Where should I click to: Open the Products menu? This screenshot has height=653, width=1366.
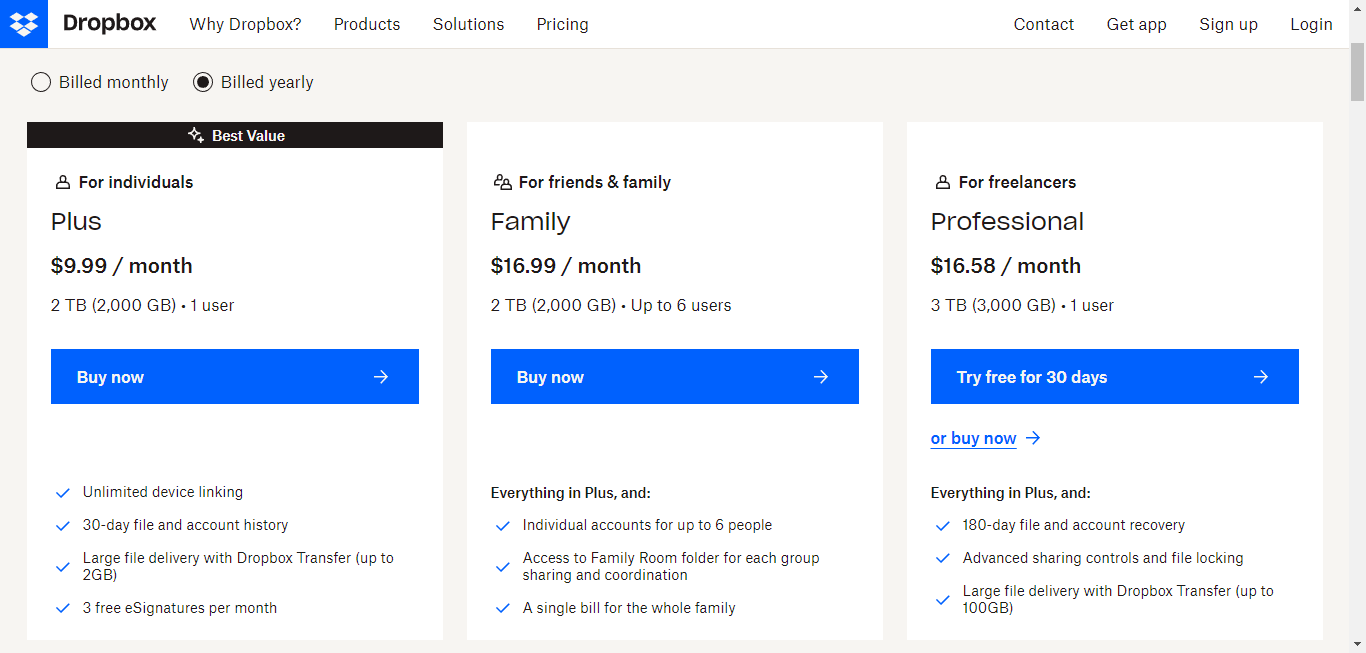(367, 24)
